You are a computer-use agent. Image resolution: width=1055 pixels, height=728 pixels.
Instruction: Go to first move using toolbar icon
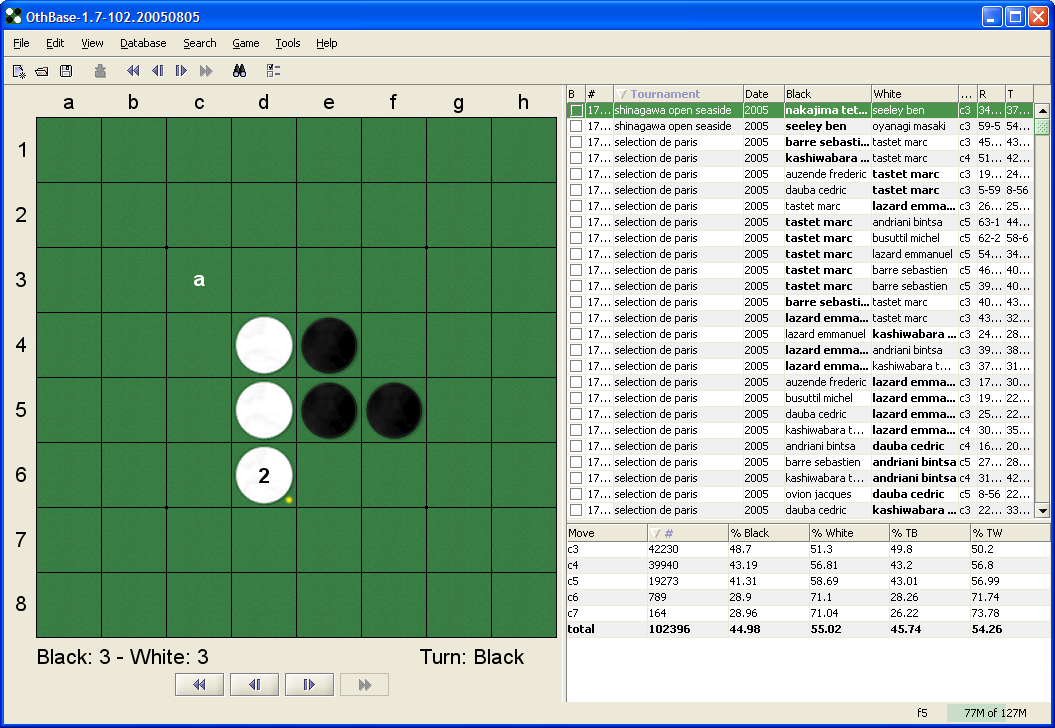tap(133, 71)
